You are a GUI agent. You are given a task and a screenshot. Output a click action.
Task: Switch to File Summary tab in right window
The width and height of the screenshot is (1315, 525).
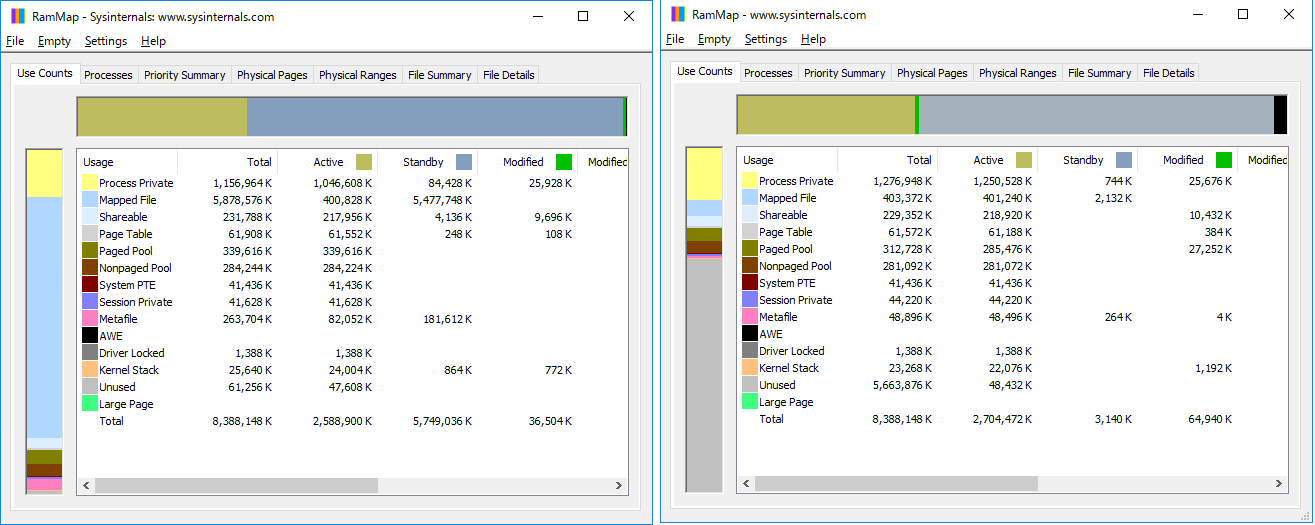pos(1099,73)
